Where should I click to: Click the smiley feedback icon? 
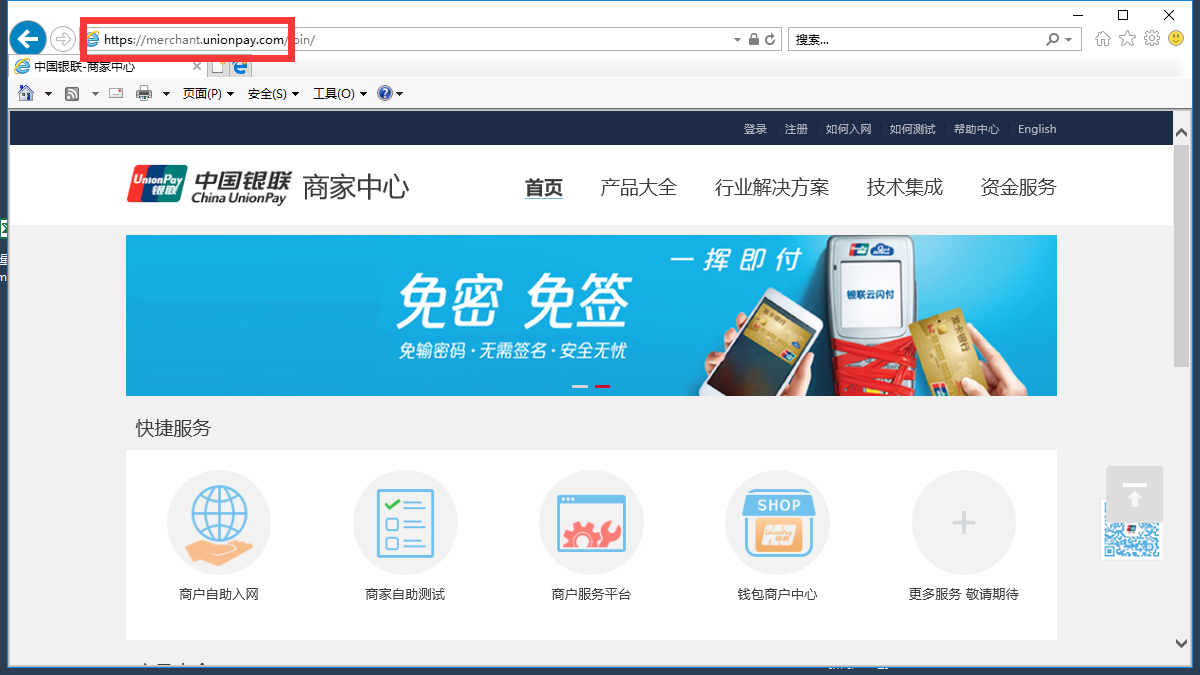point(1175,39)
